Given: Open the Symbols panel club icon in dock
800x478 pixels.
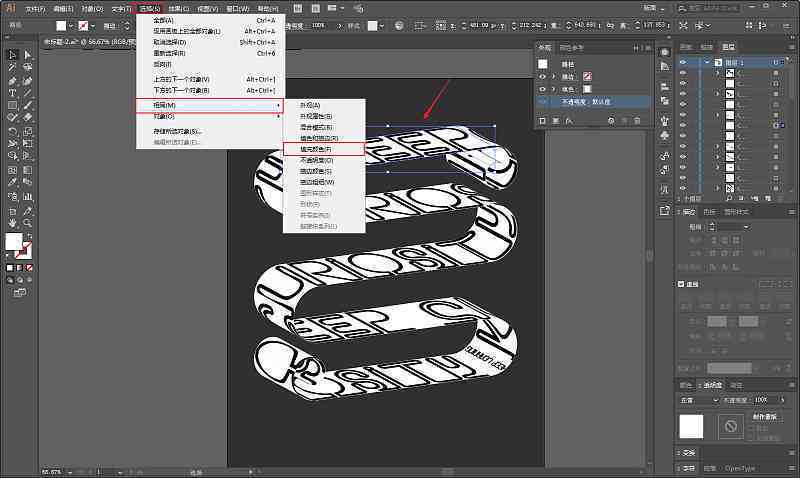Looking at the screenshot, I should [664, 136].
